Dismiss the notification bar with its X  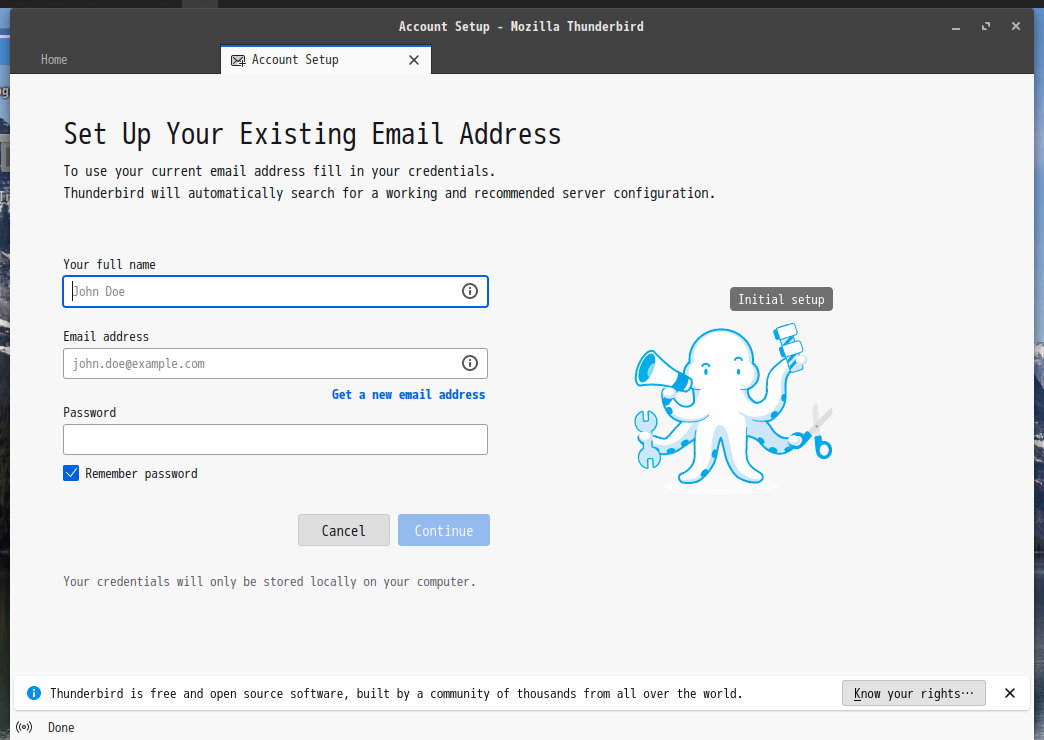click(x=1009, y=693)
